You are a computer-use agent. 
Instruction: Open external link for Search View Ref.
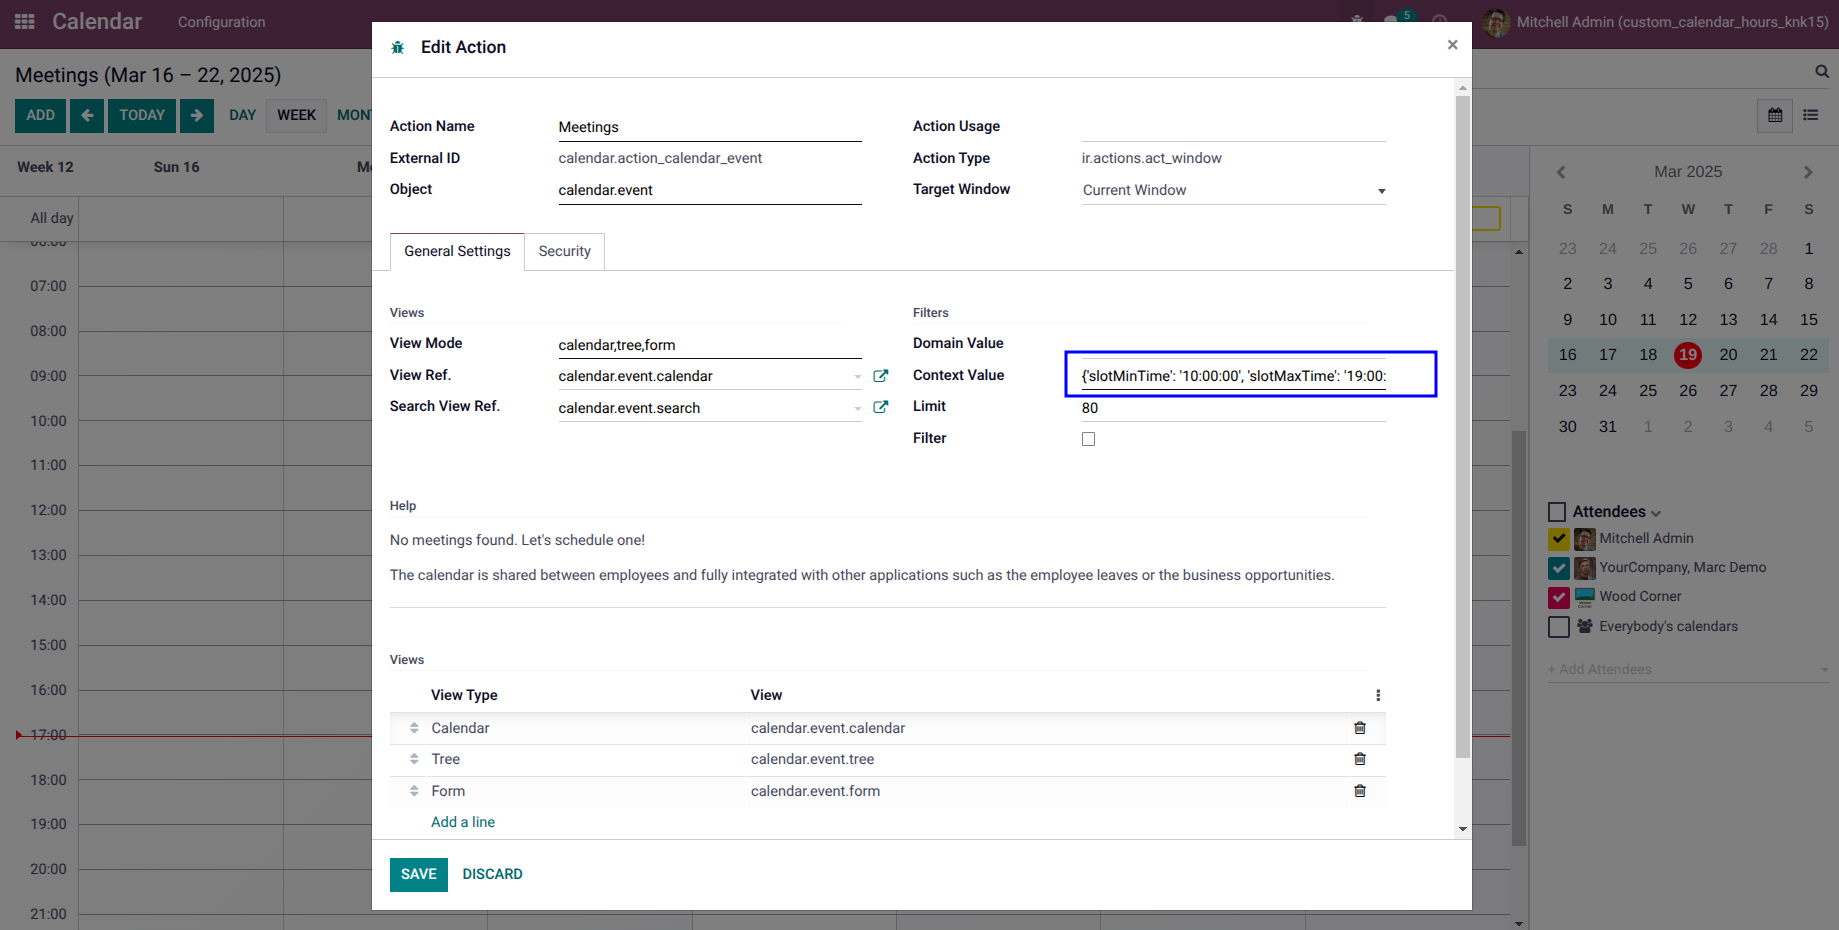[881, 407]
